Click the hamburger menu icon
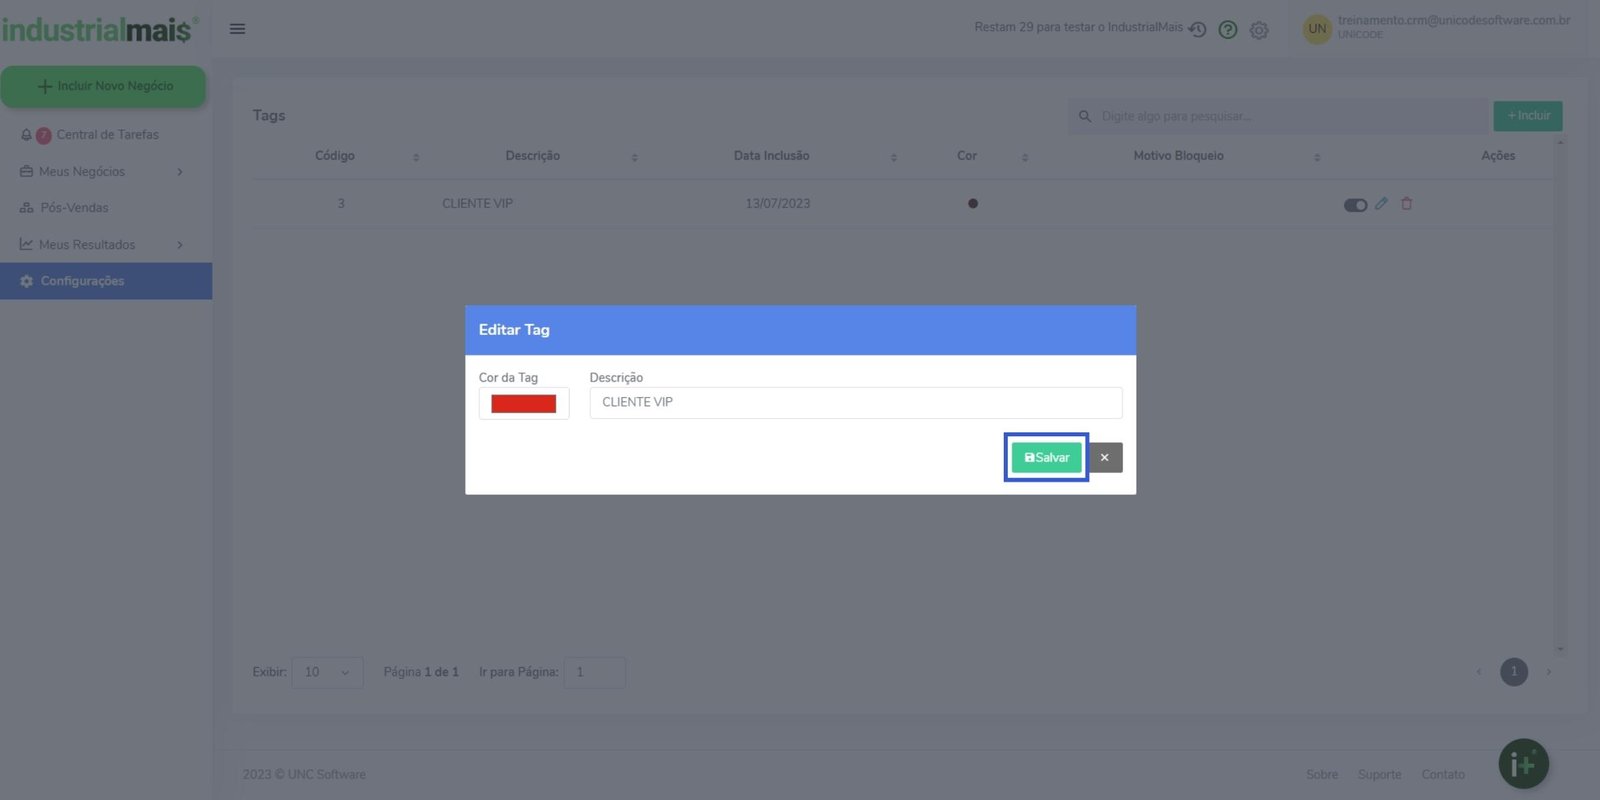 (237, 29)
